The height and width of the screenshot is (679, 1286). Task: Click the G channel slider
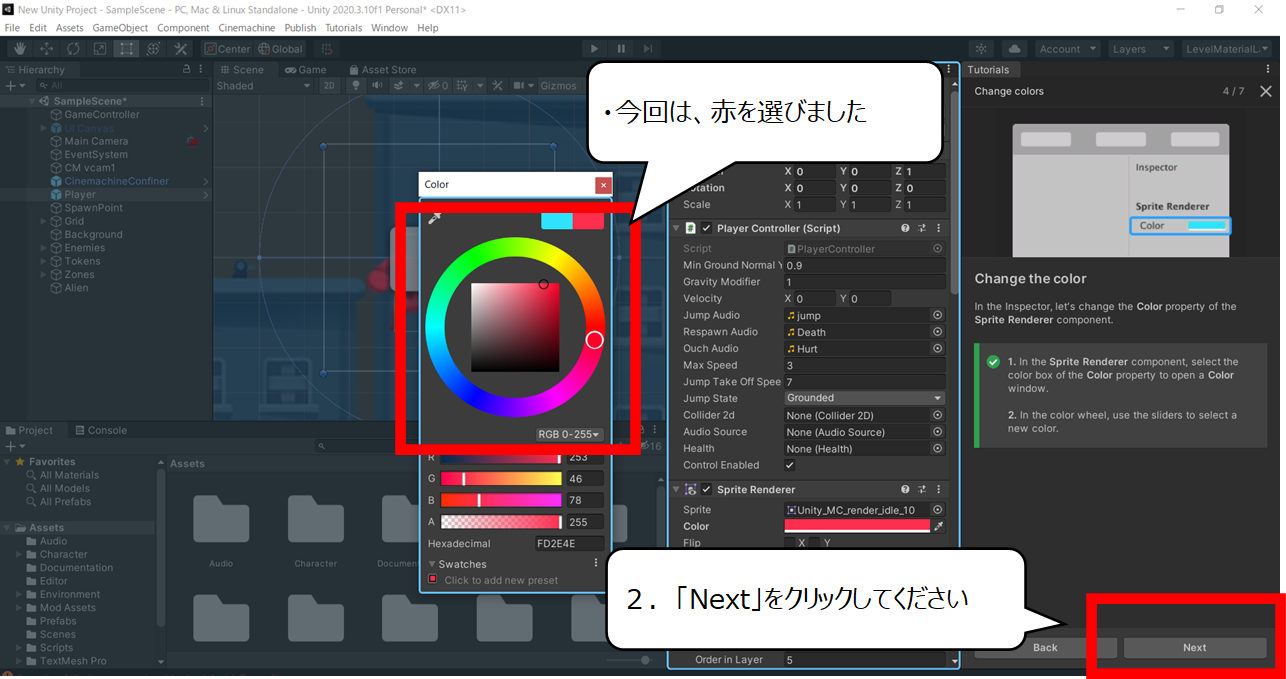[501, 479]
